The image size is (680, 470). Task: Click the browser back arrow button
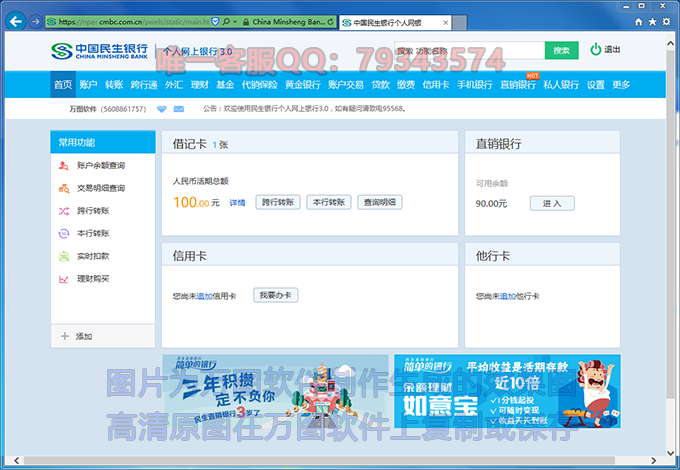(x=17, y=21)
